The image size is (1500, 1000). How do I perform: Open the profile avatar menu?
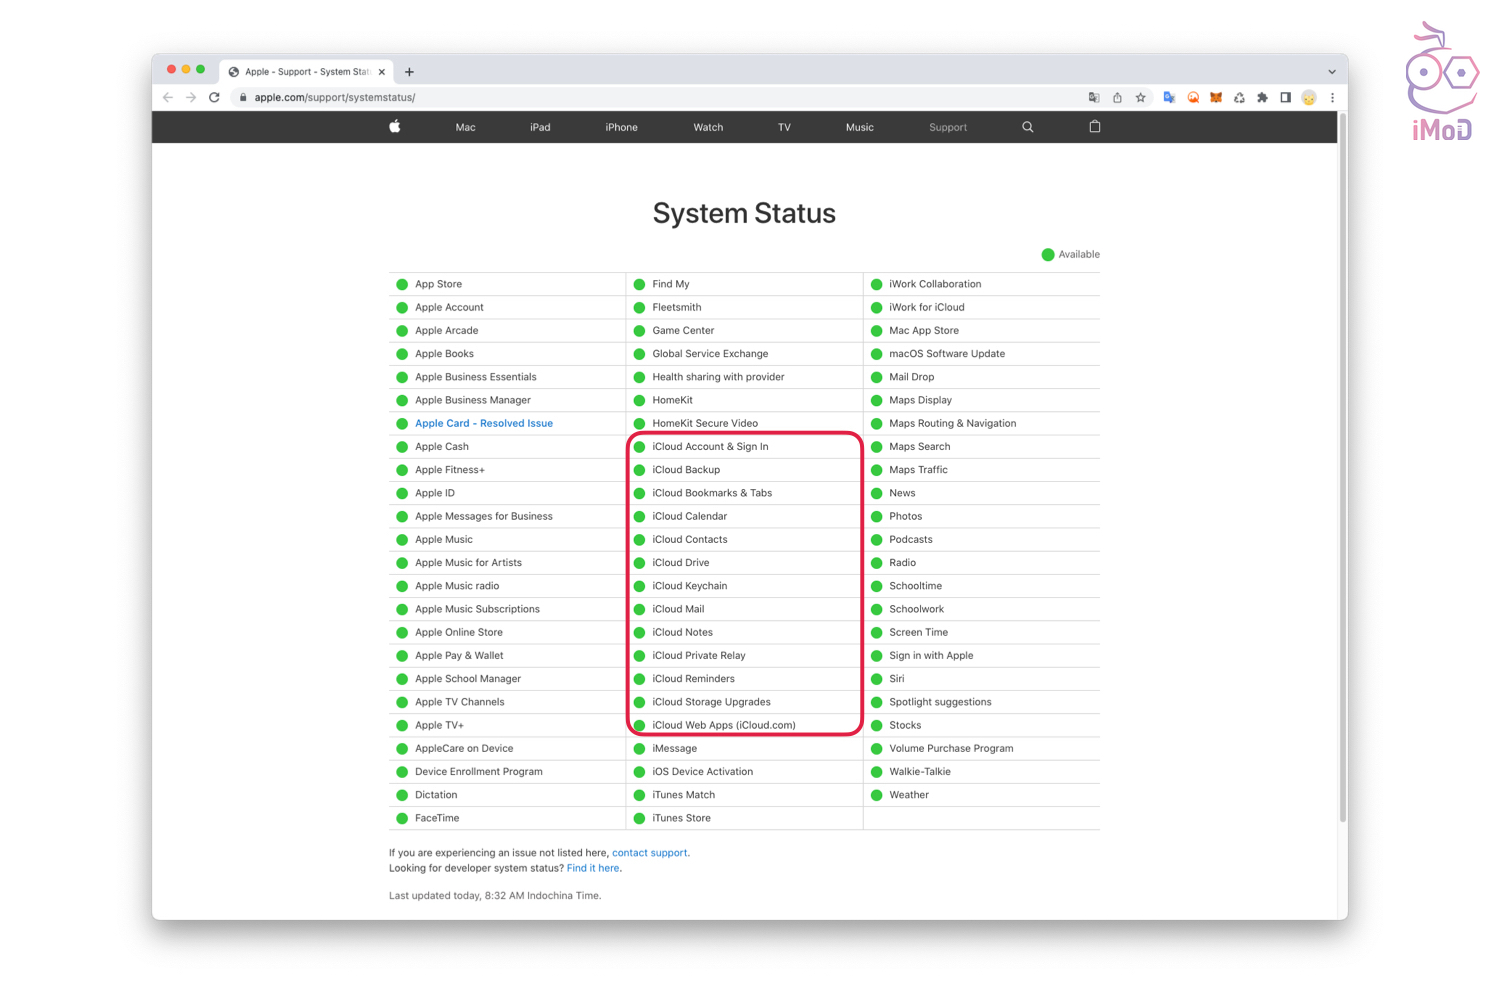[1309, 98]
